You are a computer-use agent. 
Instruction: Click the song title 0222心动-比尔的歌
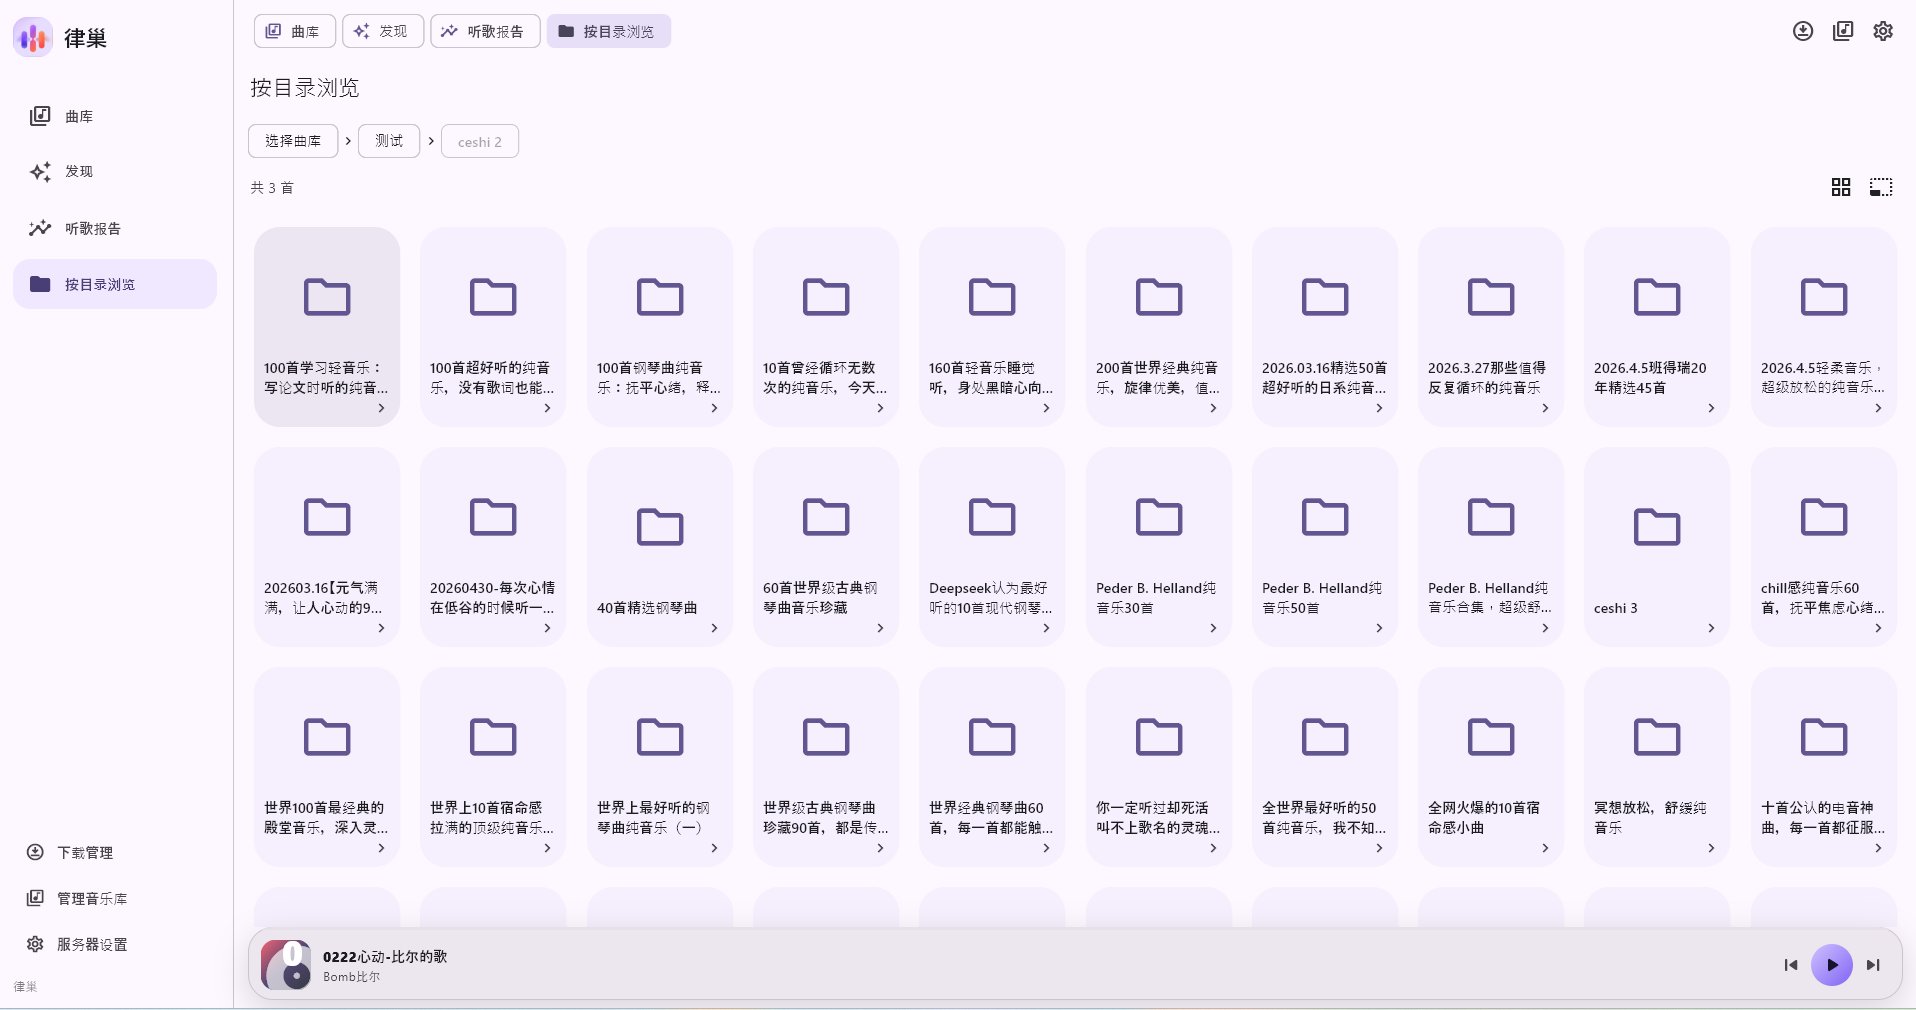385,957
